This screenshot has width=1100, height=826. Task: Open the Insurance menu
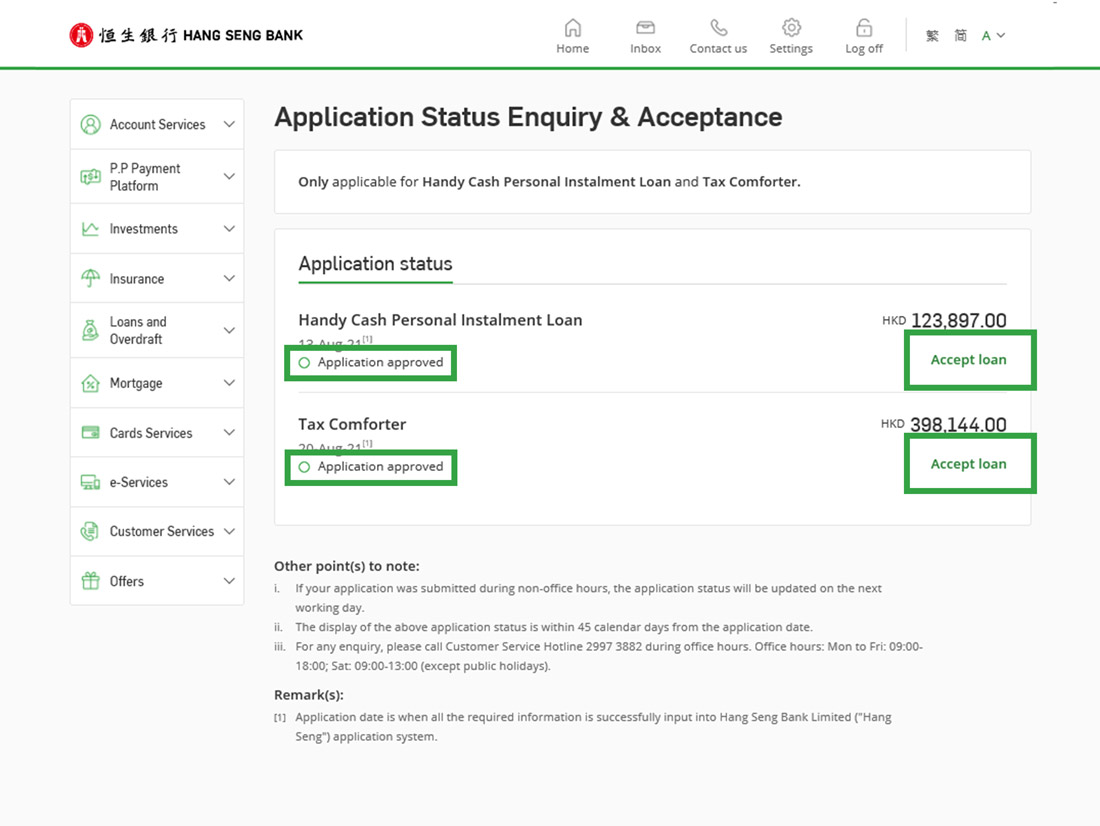click(157, 279)
